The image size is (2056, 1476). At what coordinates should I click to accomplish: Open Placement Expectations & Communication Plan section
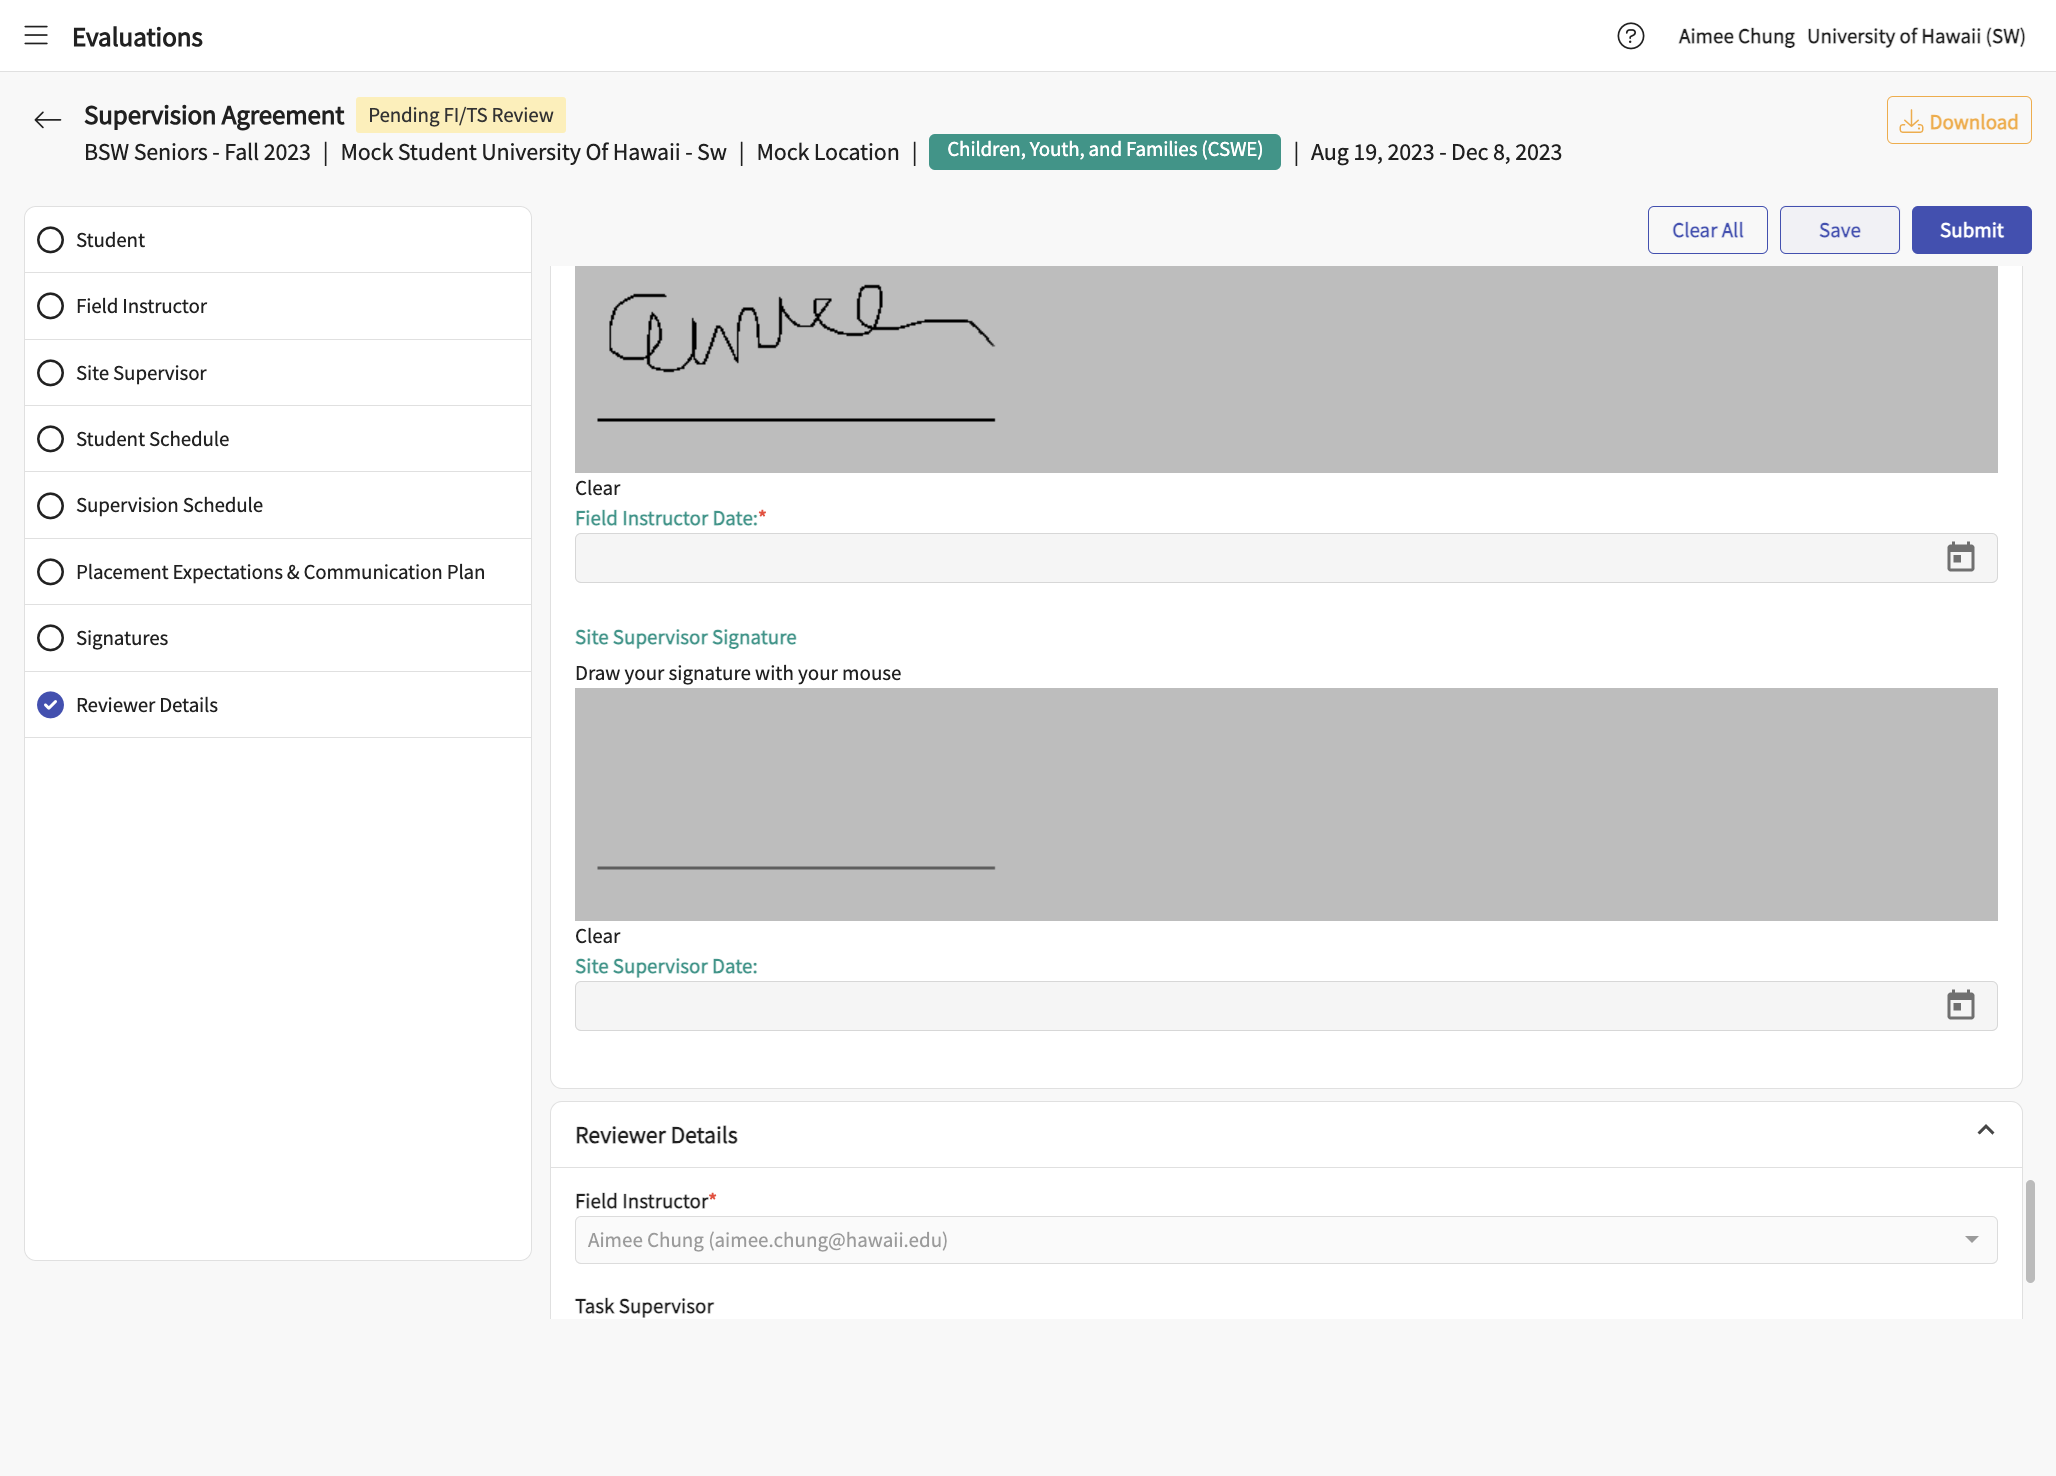point(278,572)
